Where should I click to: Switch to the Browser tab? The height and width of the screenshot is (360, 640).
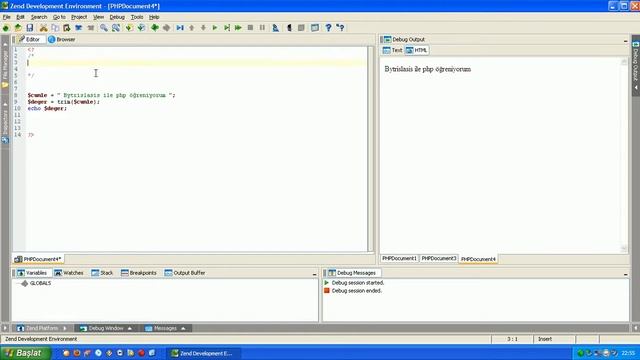62,40
